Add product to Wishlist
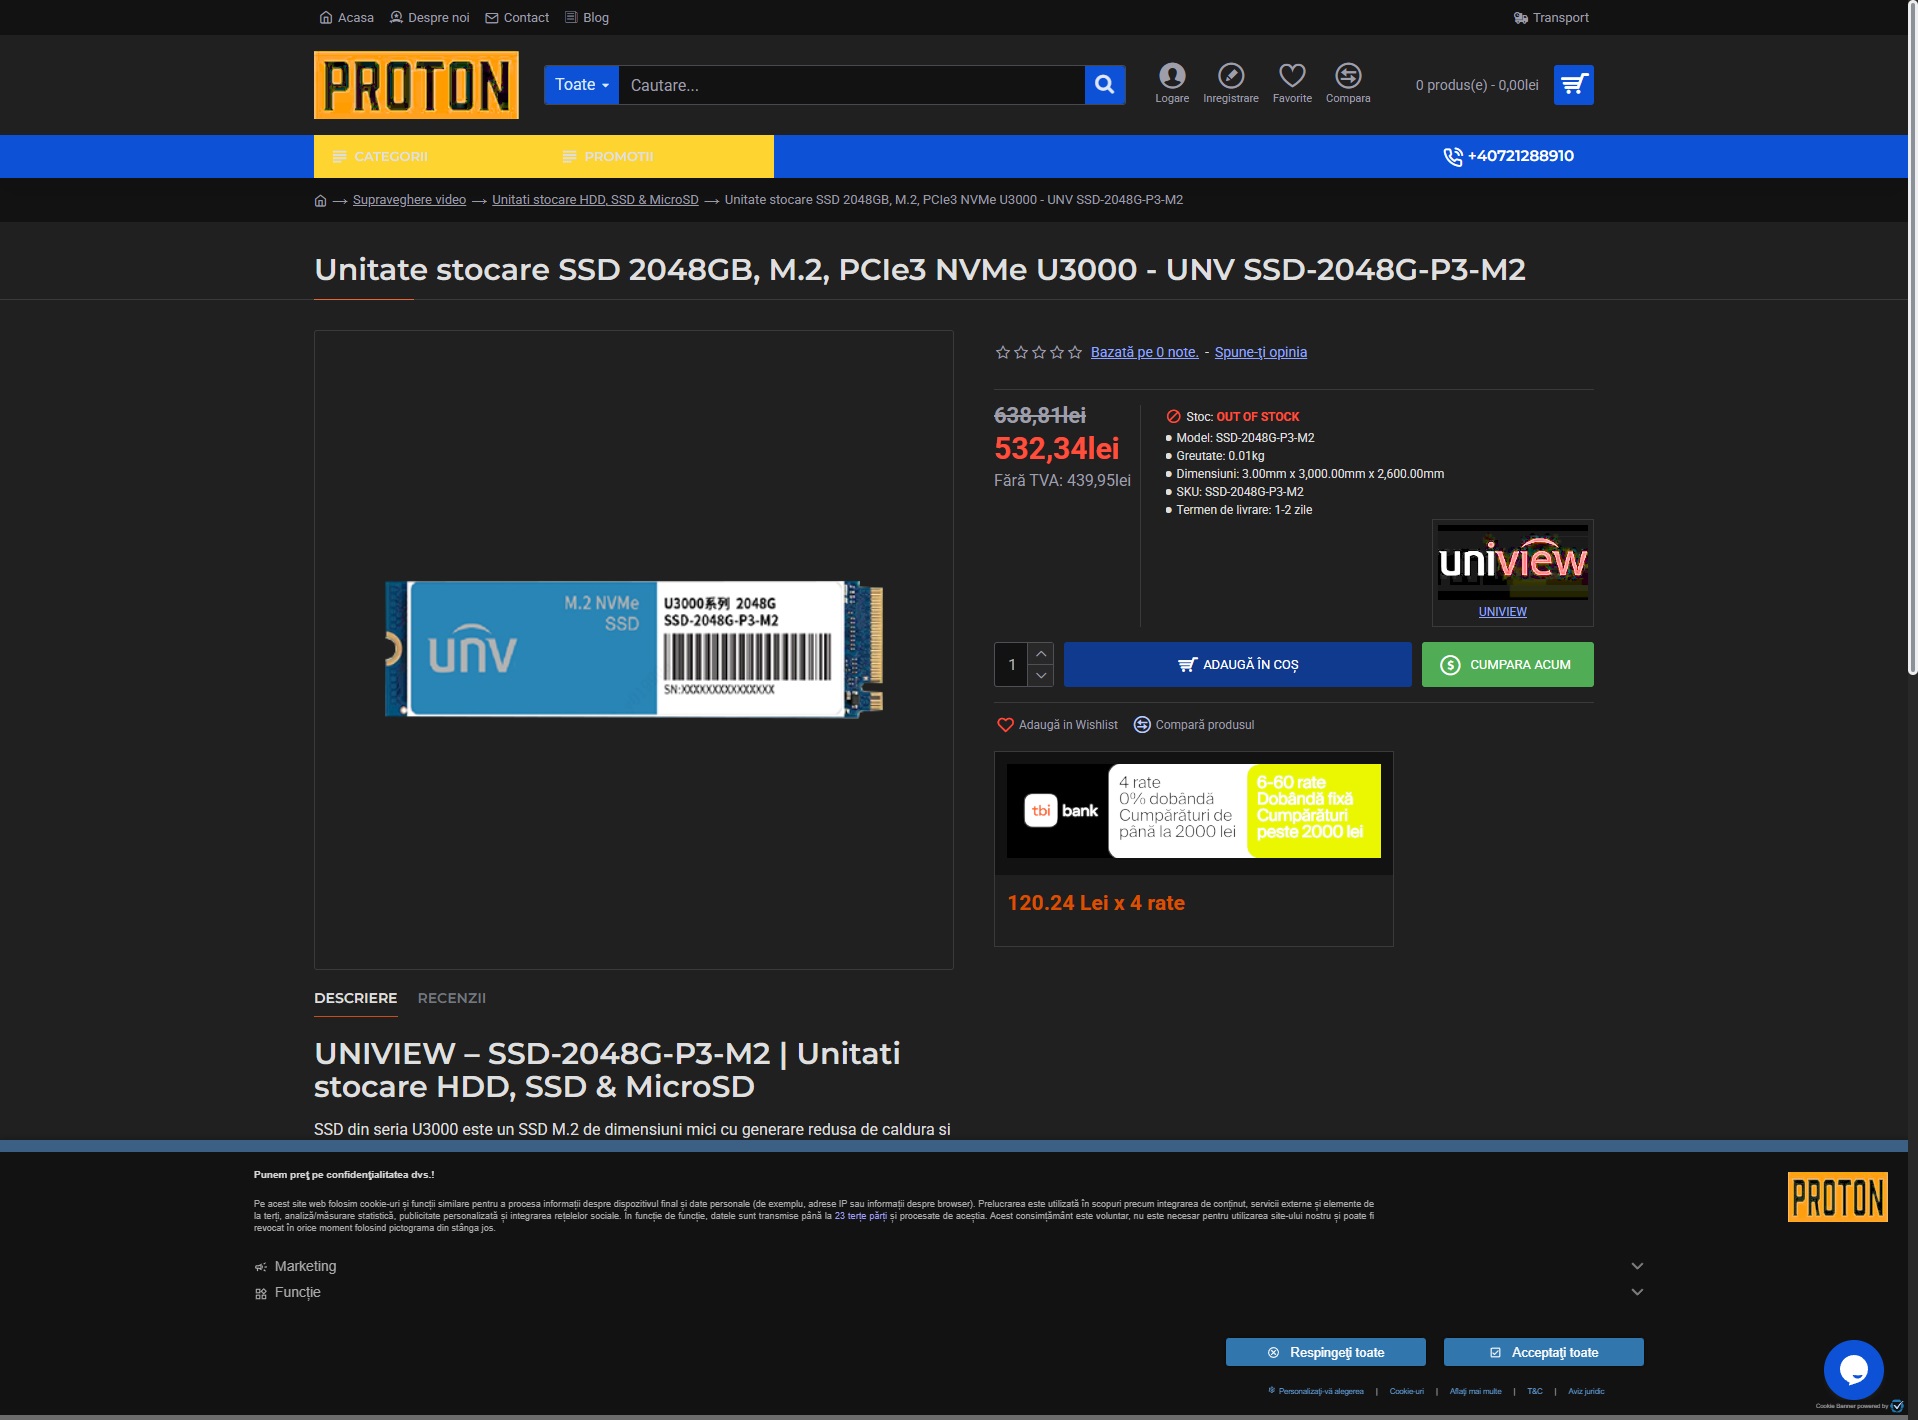Image resolution: width=1918 pixels, height=1420 pixels. tap(1057, 725)
